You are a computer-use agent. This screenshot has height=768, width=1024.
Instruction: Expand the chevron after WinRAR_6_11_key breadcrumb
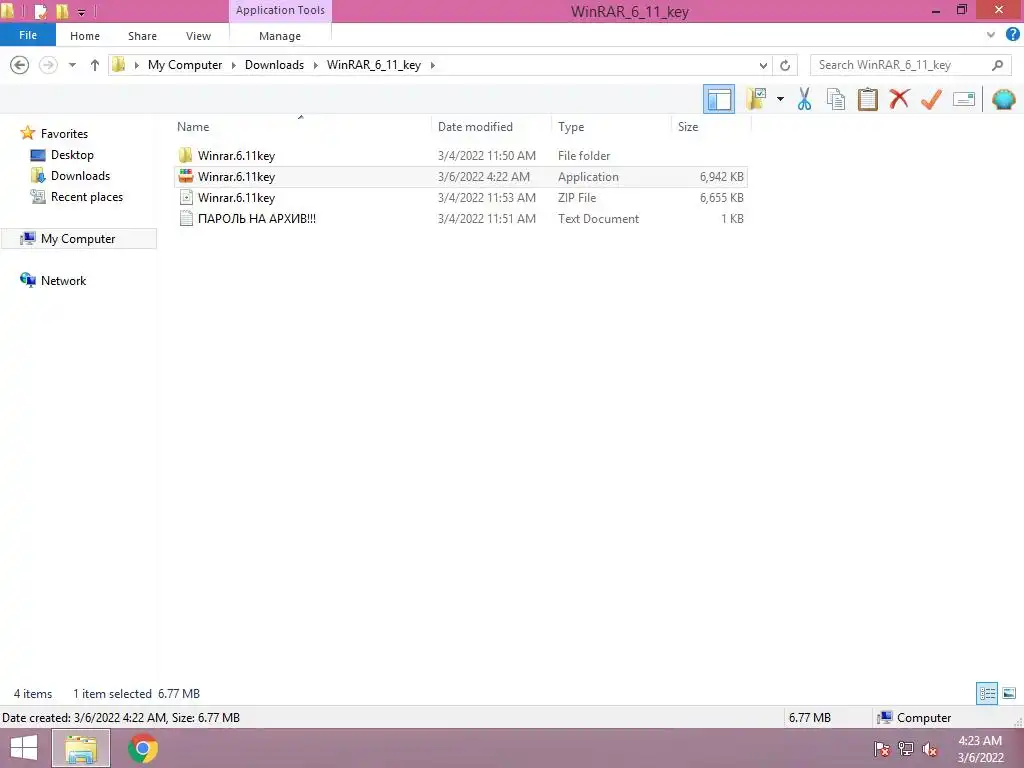[432, 65]
